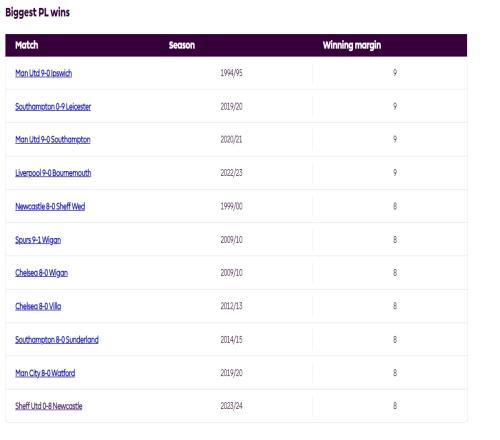500x440 pixels.
Task: Select the 2023/24 season cell
Action: point(231,406)
